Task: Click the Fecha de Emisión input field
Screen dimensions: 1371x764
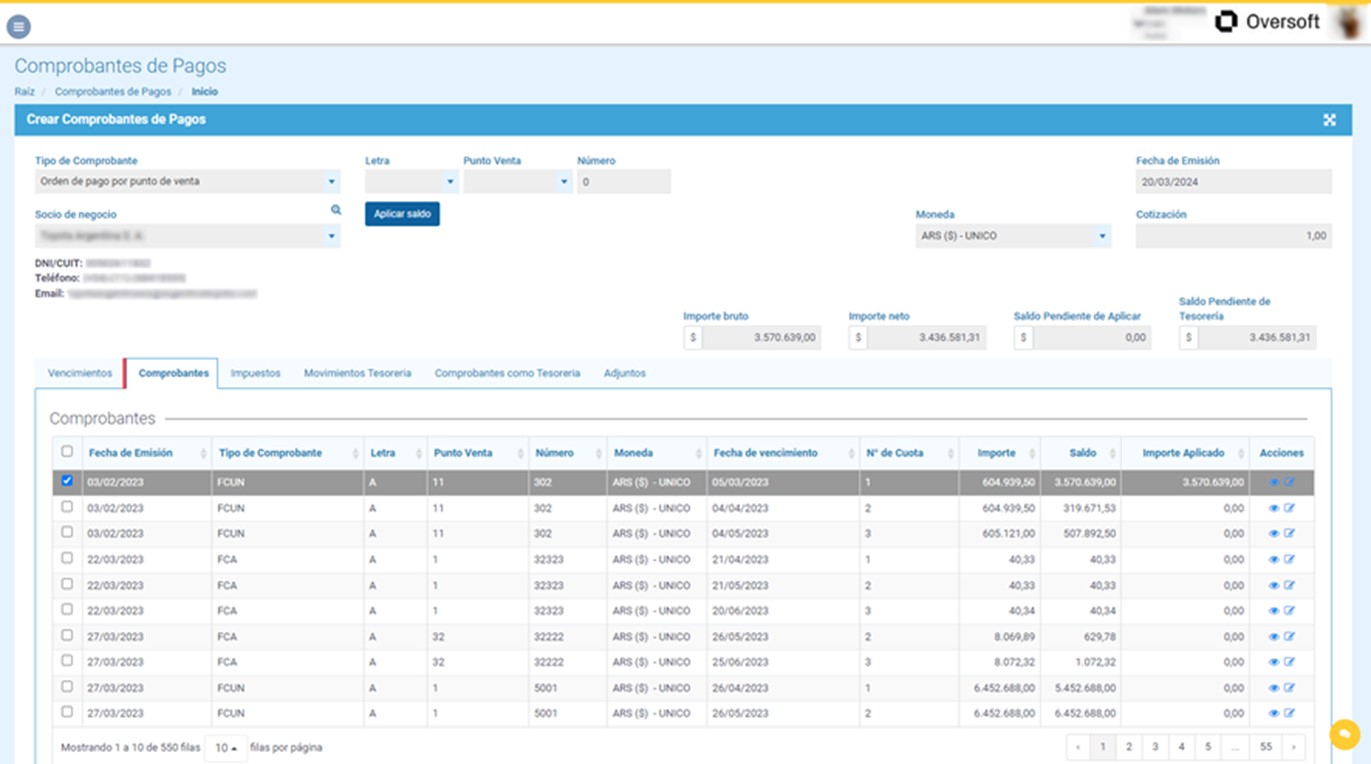Action: point(1233,182)
